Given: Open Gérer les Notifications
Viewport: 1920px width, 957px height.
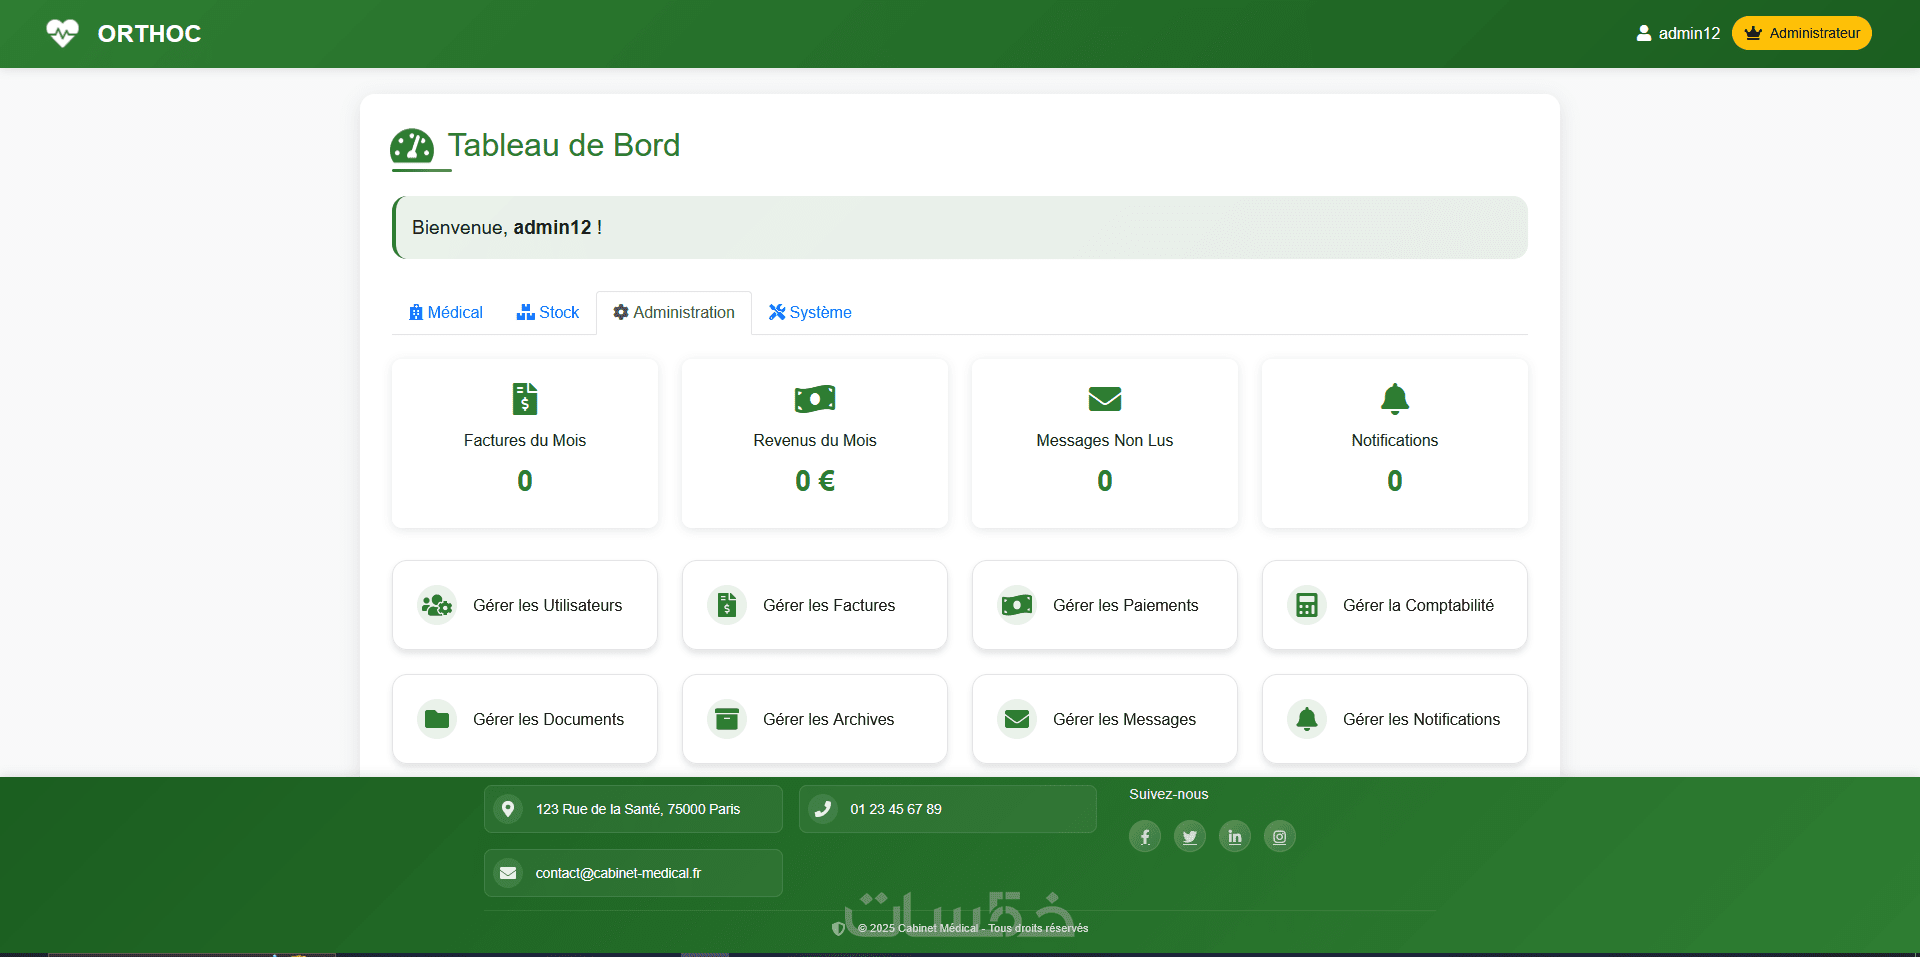Looking at the screenshot, I should (1395, 719).
